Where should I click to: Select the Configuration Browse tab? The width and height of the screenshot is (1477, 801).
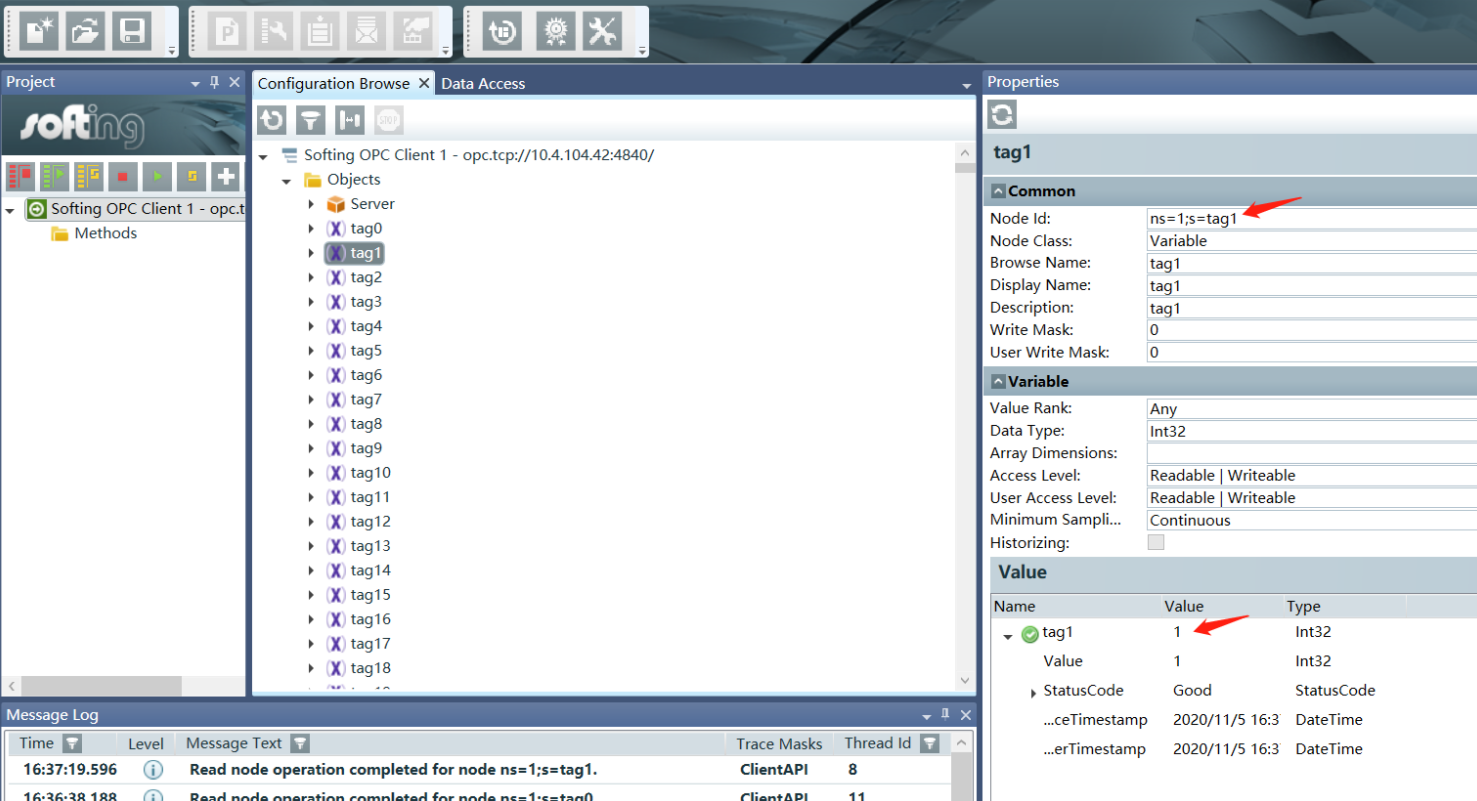tap(334, 84)
